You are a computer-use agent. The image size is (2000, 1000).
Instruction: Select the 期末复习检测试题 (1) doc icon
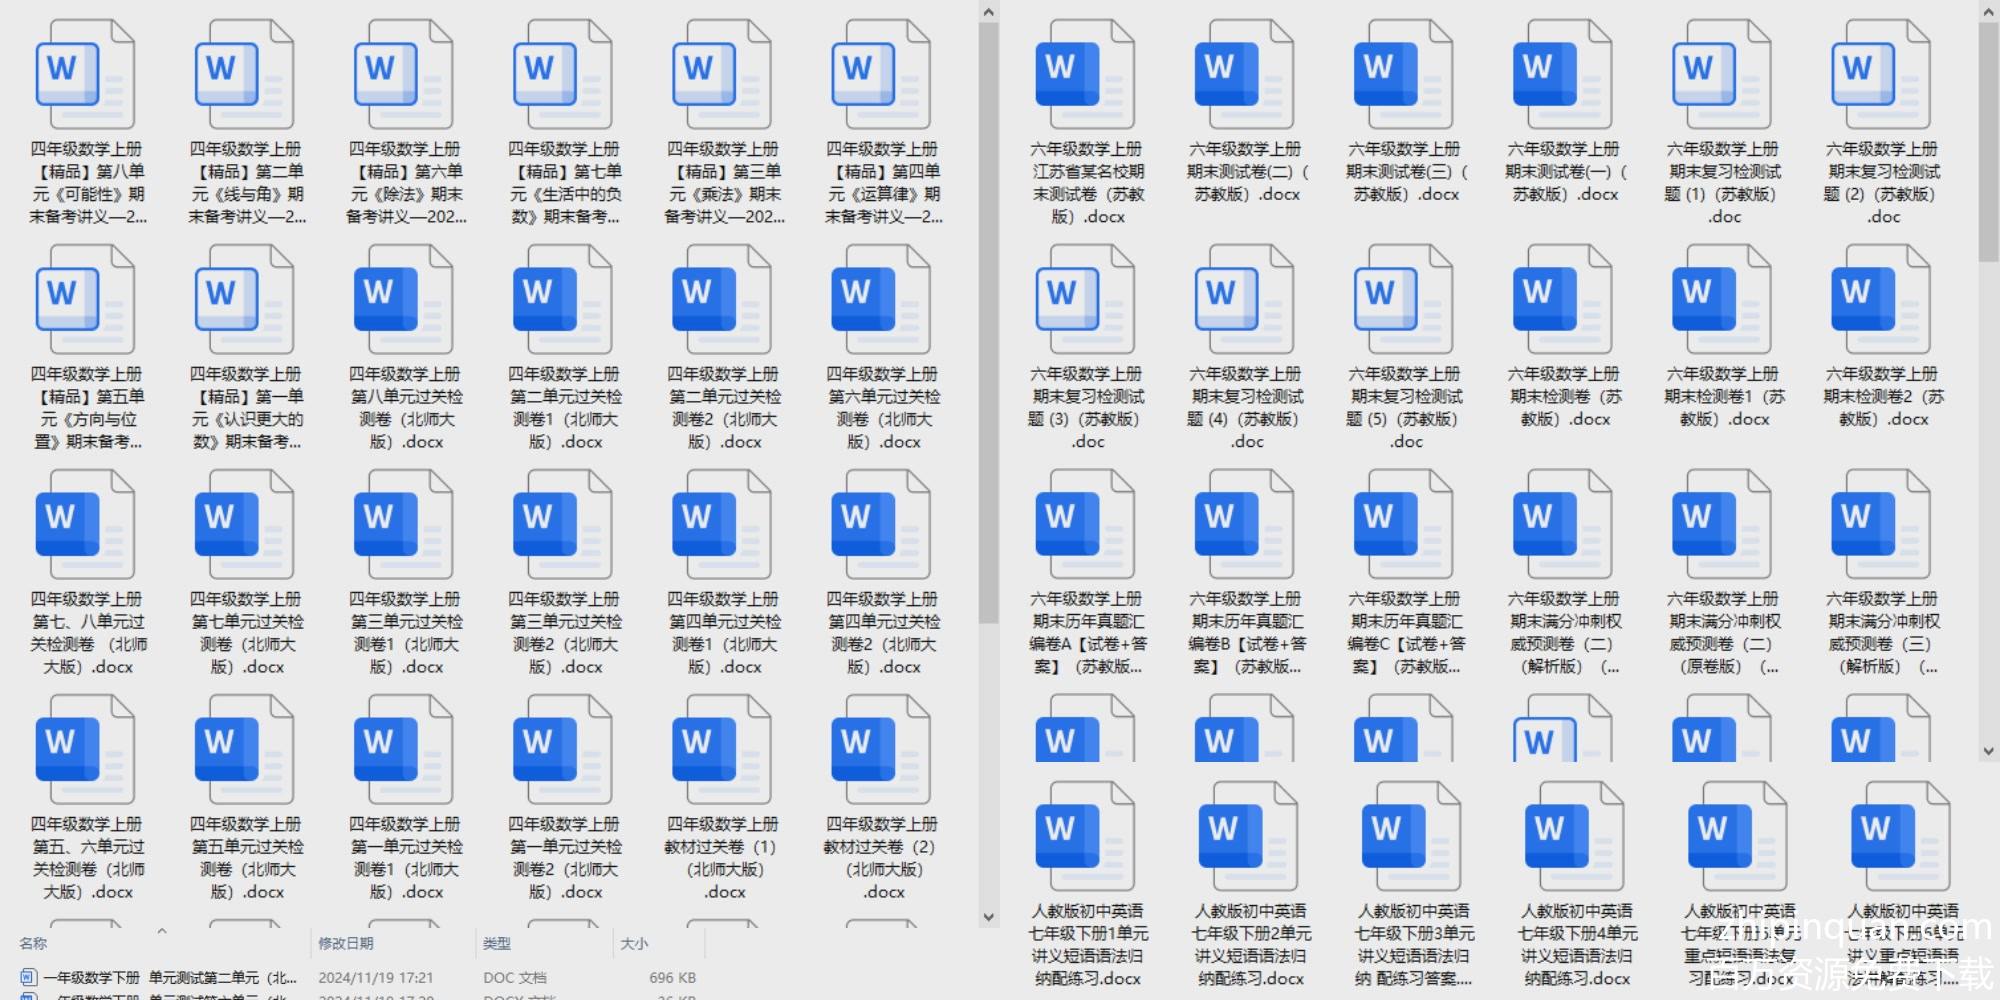[x=1721, y=75]
